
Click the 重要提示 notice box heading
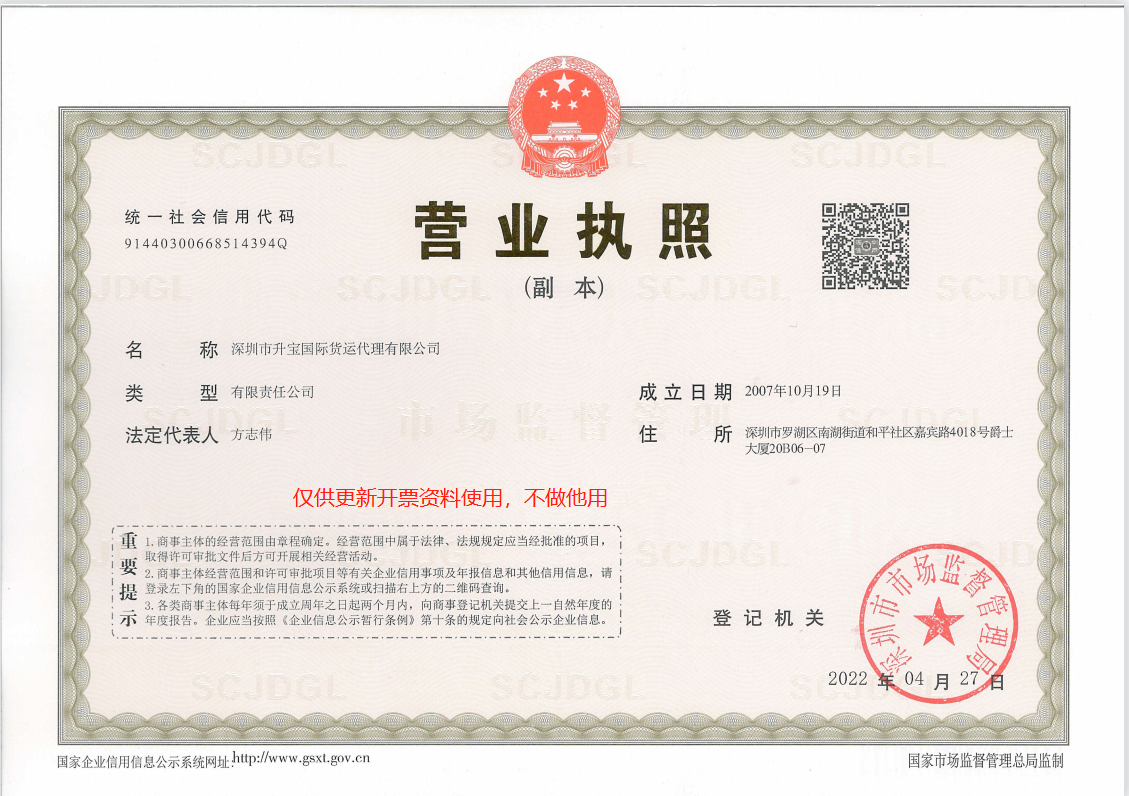point(128,579)
